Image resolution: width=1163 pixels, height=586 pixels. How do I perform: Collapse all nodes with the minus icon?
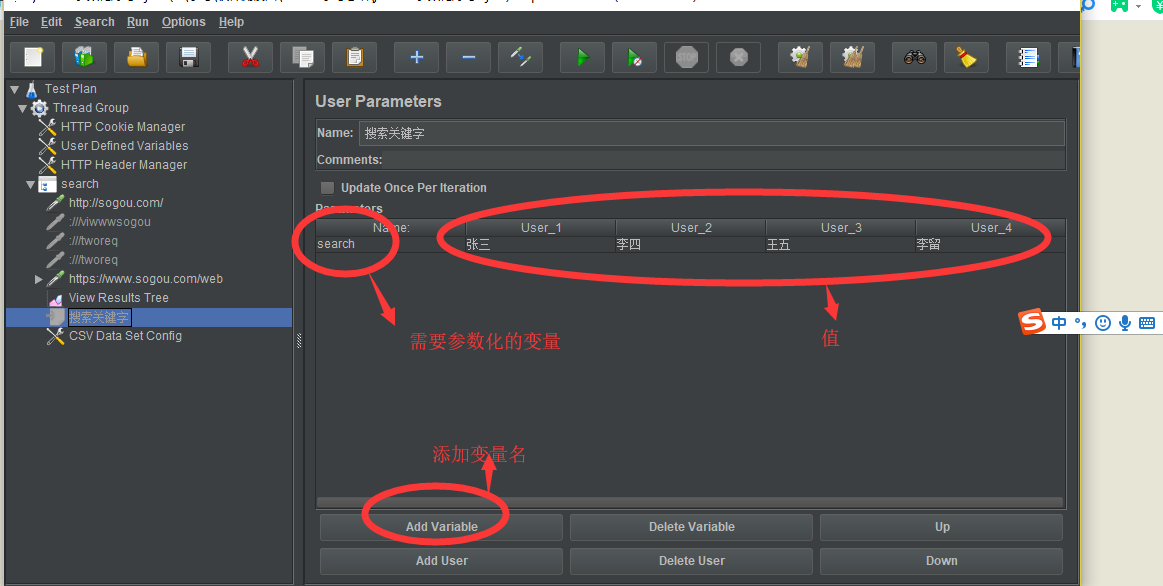coord(468,57)
